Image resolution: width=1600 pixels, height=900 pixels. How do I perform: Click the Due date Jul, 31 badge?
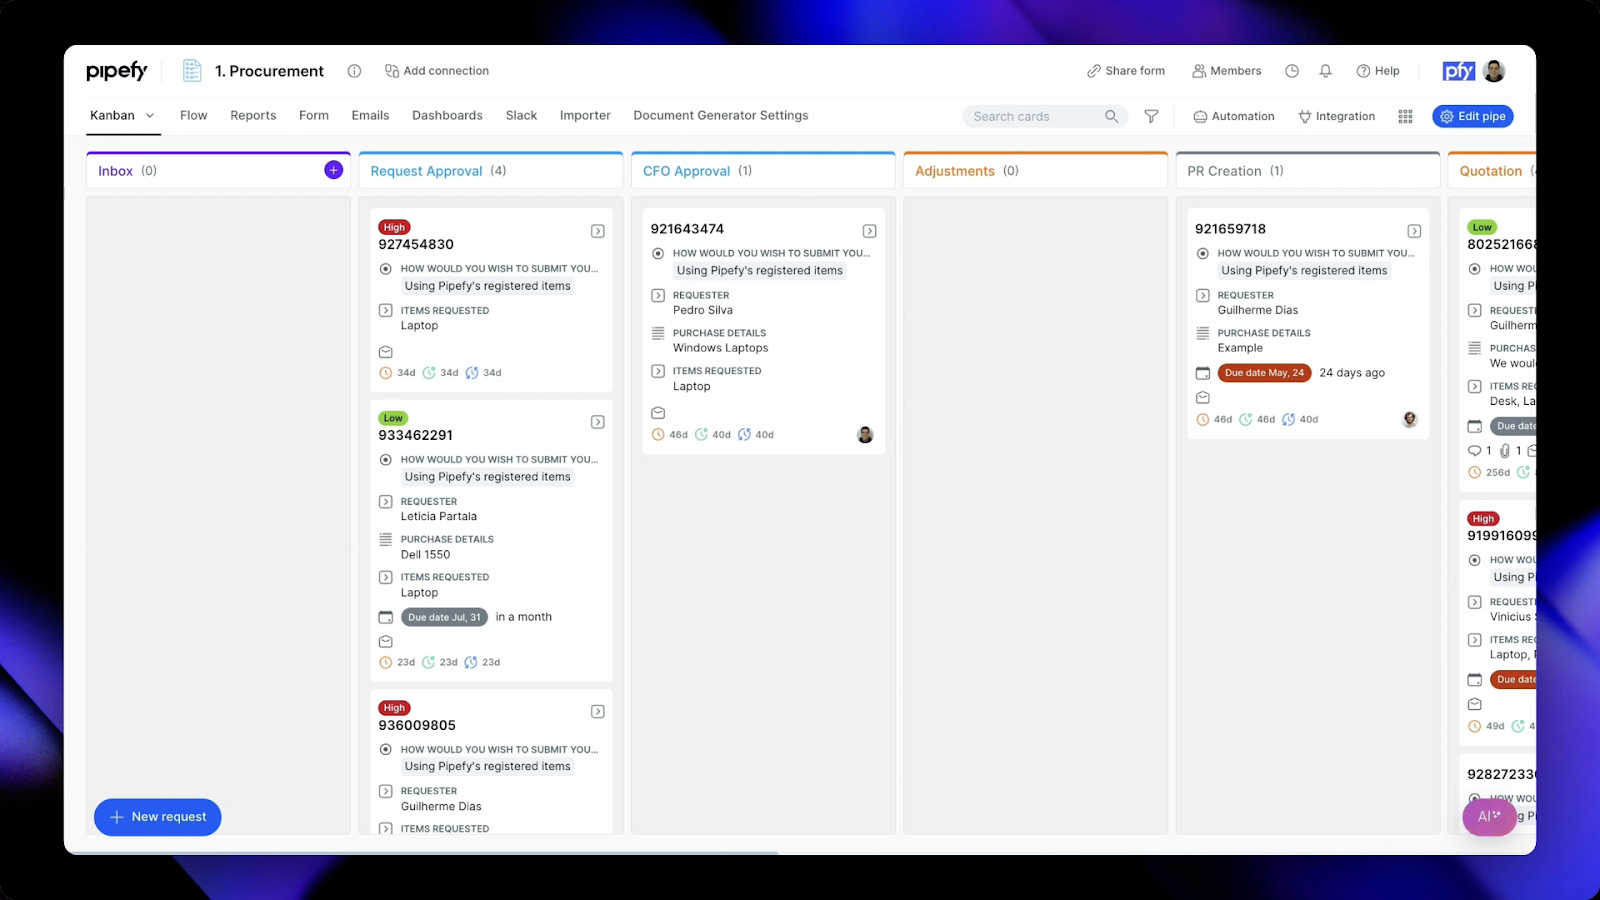(x=444, y=617)
